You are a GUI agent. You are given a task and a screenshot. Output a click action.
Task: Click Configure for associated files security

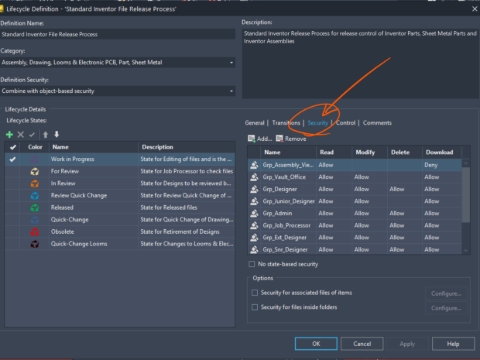point(446,293)
